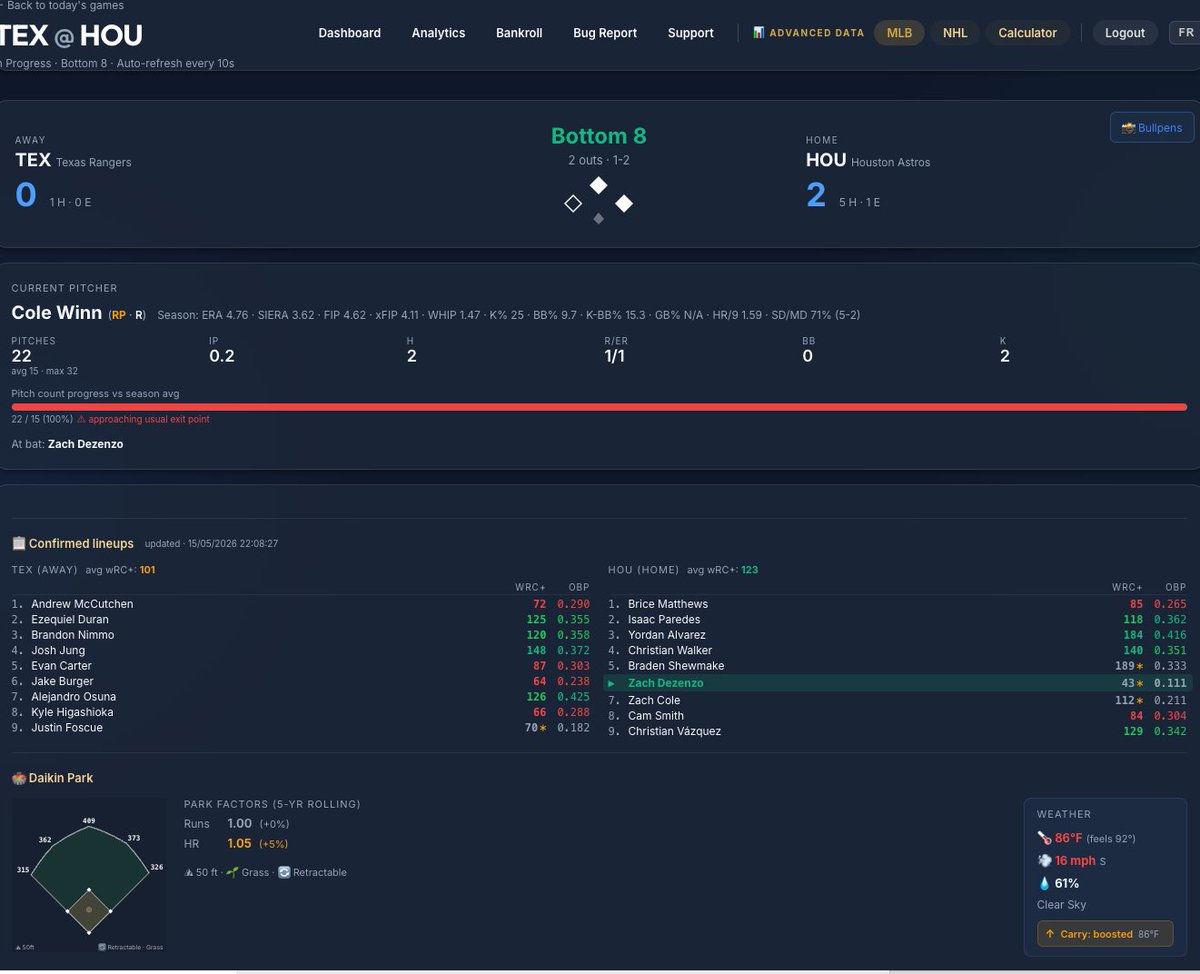The width and height of the screenshot is (1200, 974).
Task: Click pitcher name Cole Winn
Action: tap(57, 313)
